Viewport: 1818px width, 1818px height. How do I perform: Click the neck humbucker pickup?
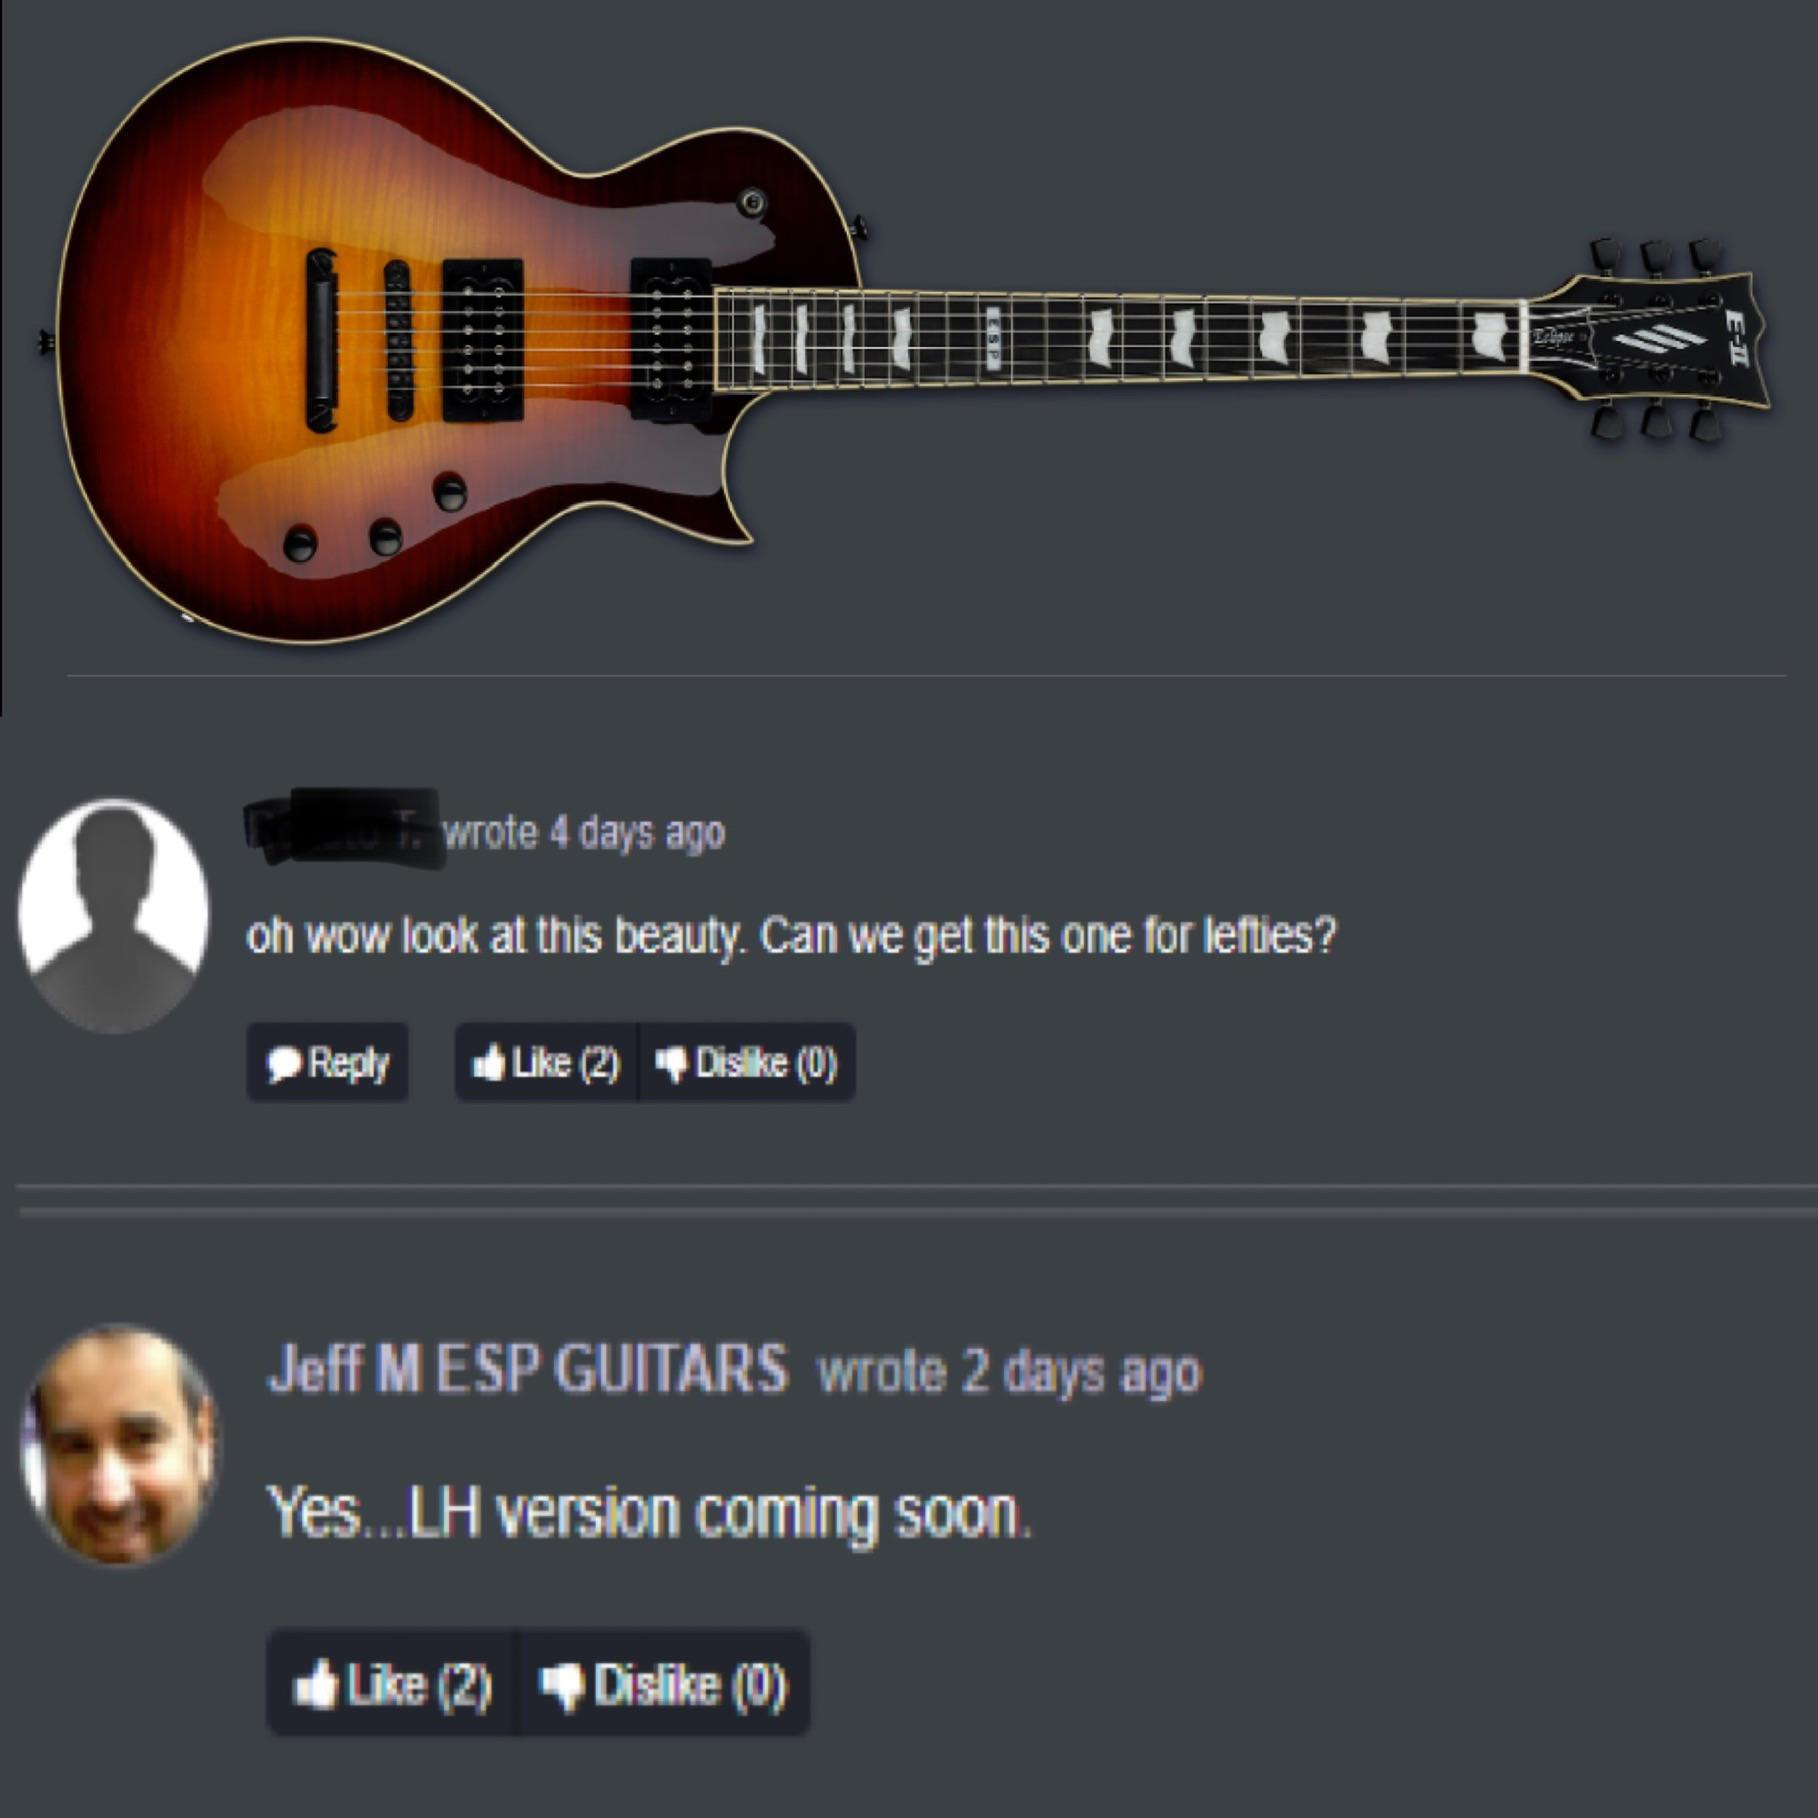pyautogui.click(x=671, y=339)
